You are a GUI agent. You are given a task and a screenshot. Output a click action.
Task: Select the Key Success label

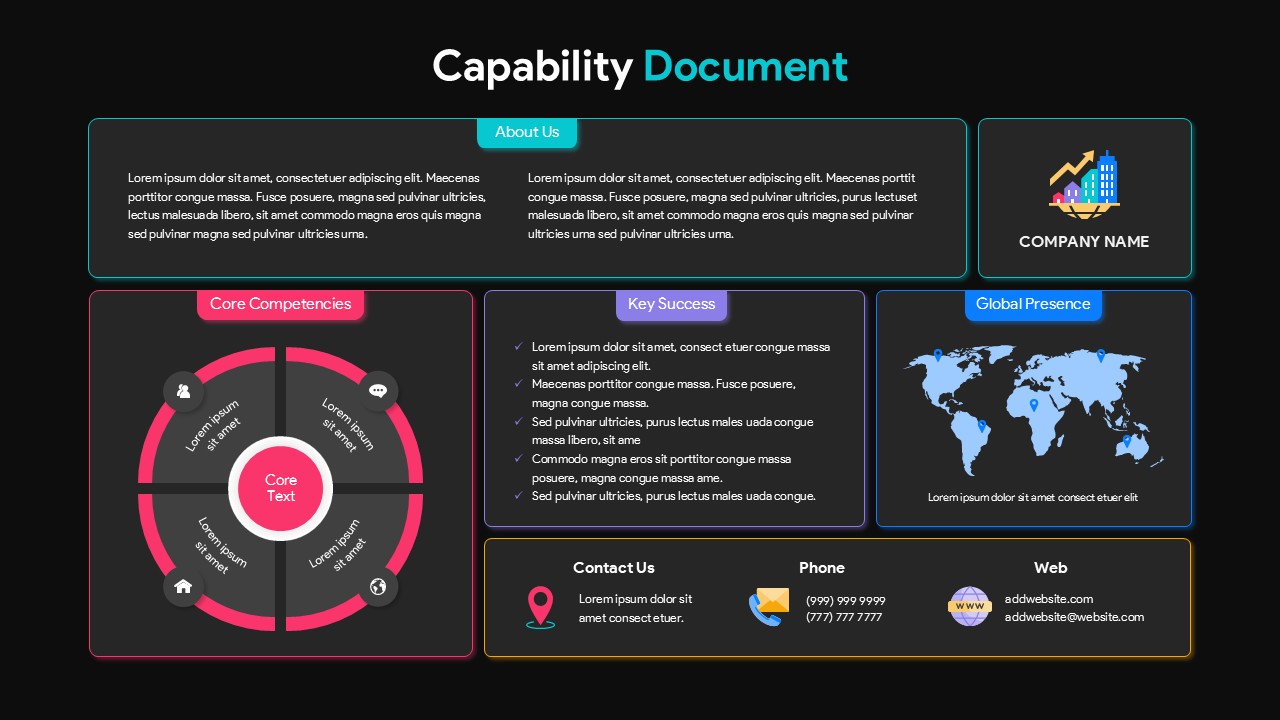coord(671,304)
